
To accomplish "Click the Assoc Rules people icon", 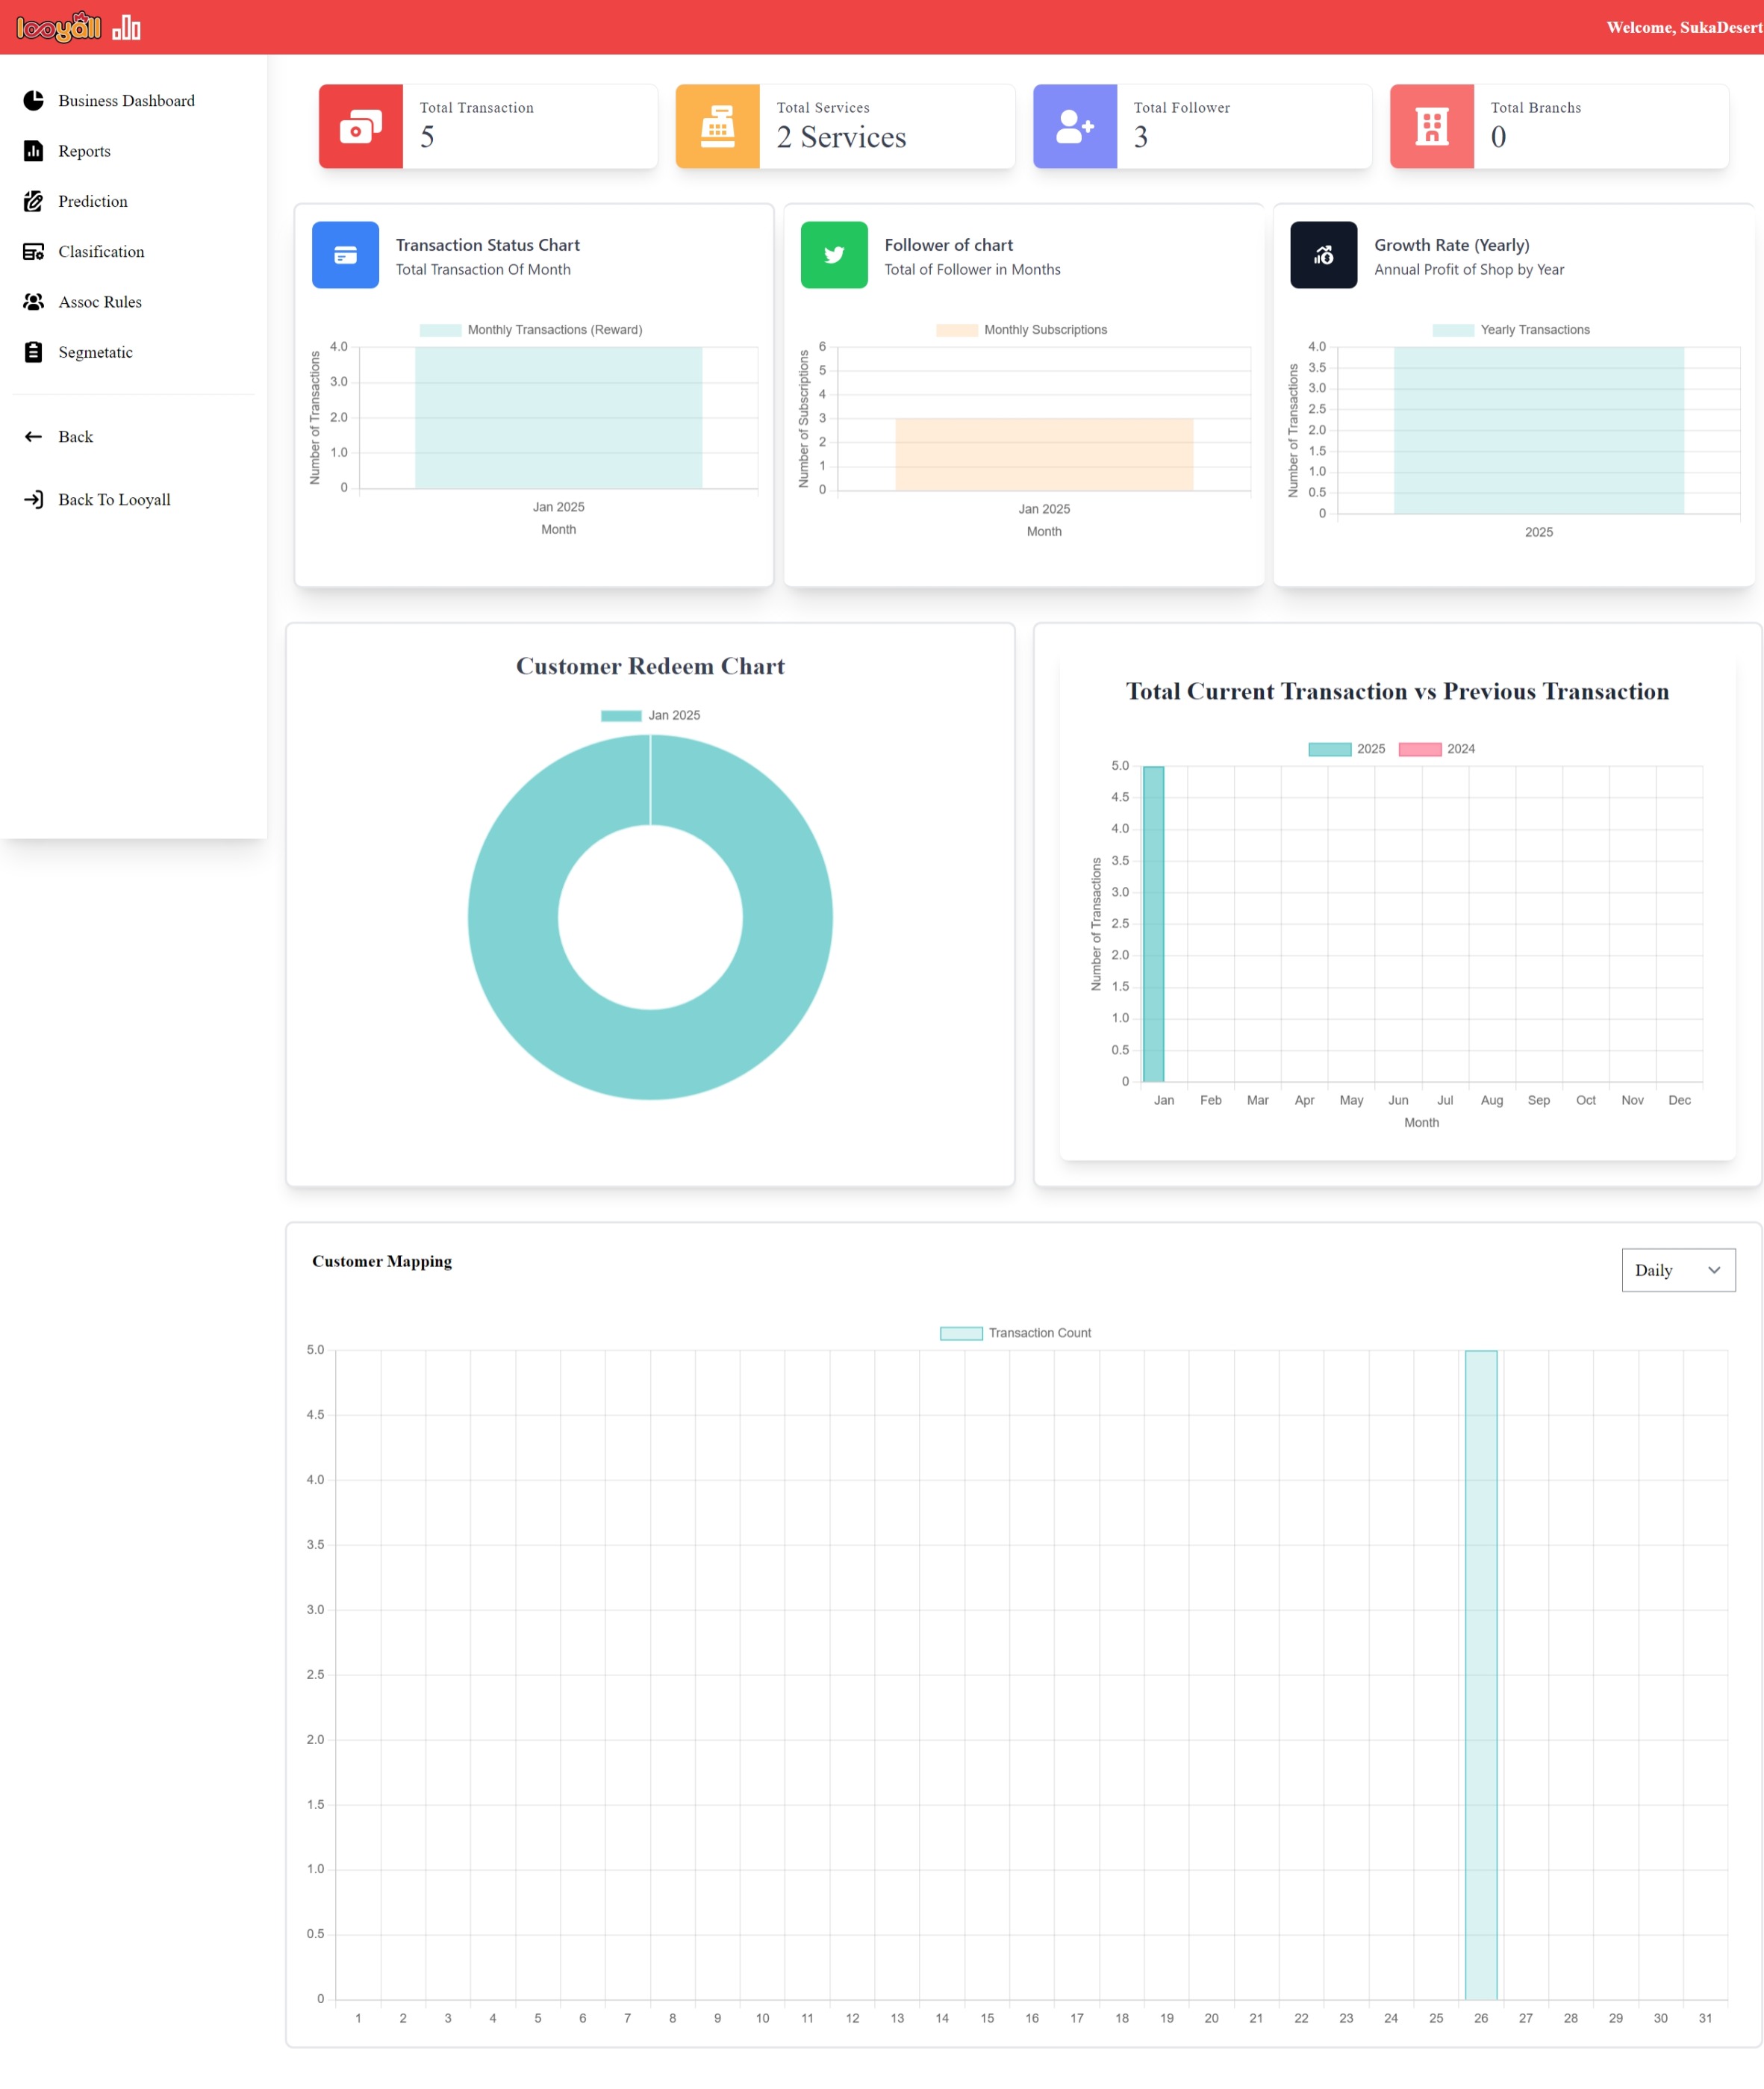I will pos(33,302).
